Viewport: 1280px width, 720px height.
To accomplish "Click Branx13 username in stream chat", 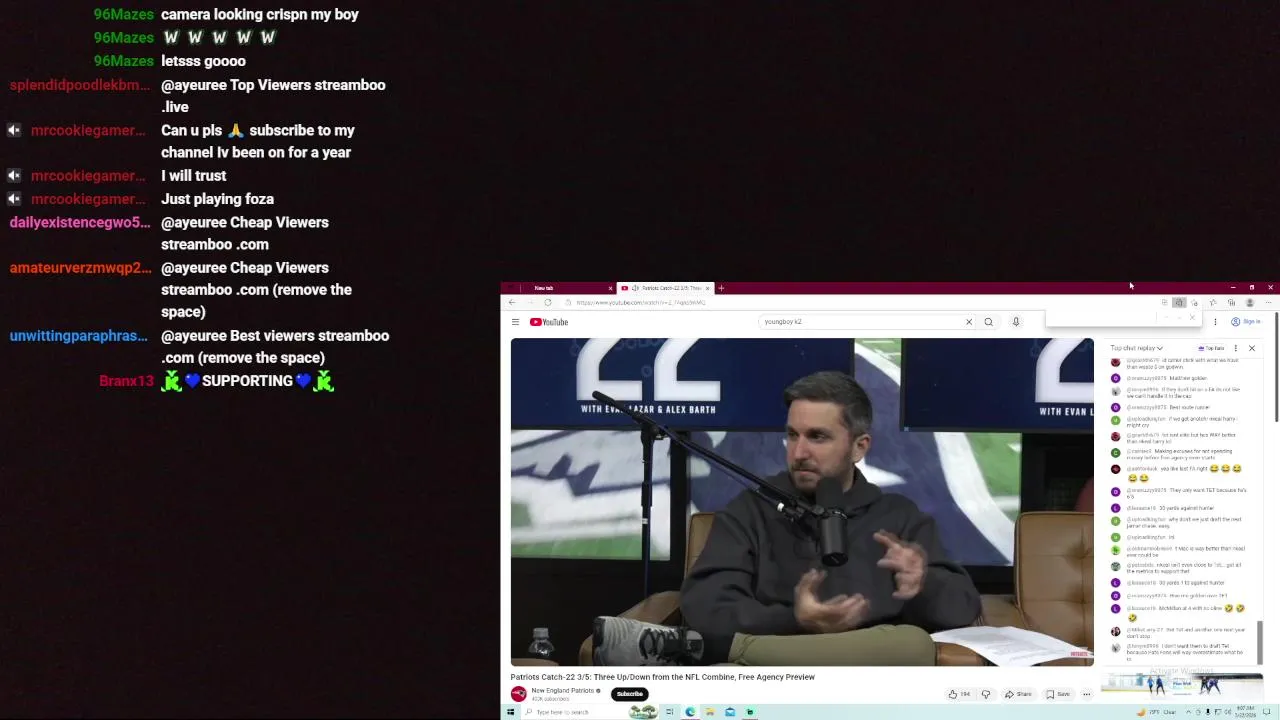I will point(126,381).
